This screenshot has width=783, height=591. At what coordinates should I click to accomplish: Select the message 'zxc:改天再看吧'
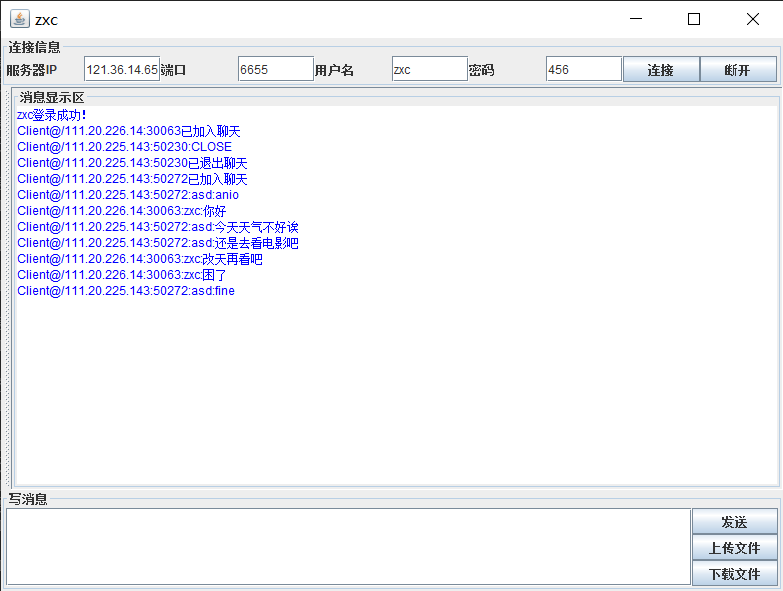pyautogui.click(x=140, y=259)
